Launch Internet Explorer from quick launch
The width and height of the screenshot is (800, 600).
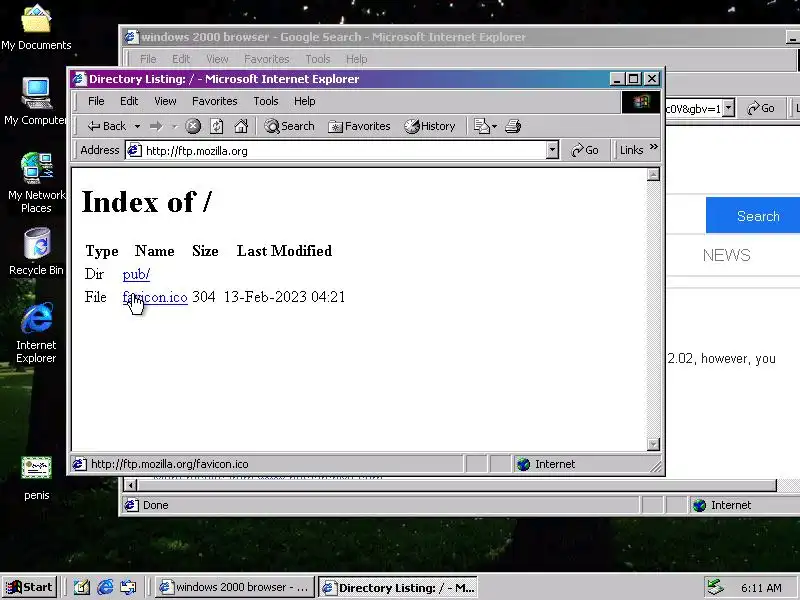pyautogui.click(x=105, y=587)
